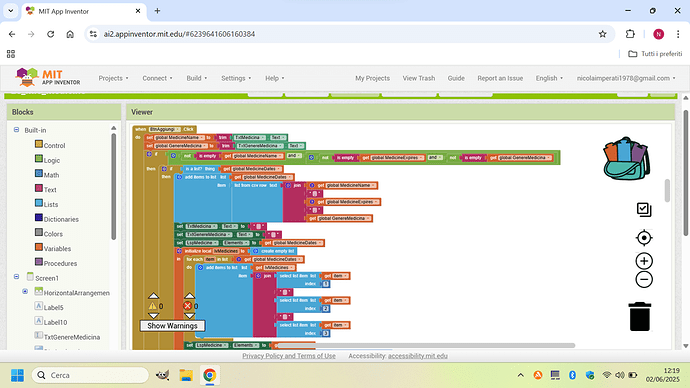This screenshot has height=388, width=690.
Task: Open the Build menu
Action: click(x=196, y=78)
